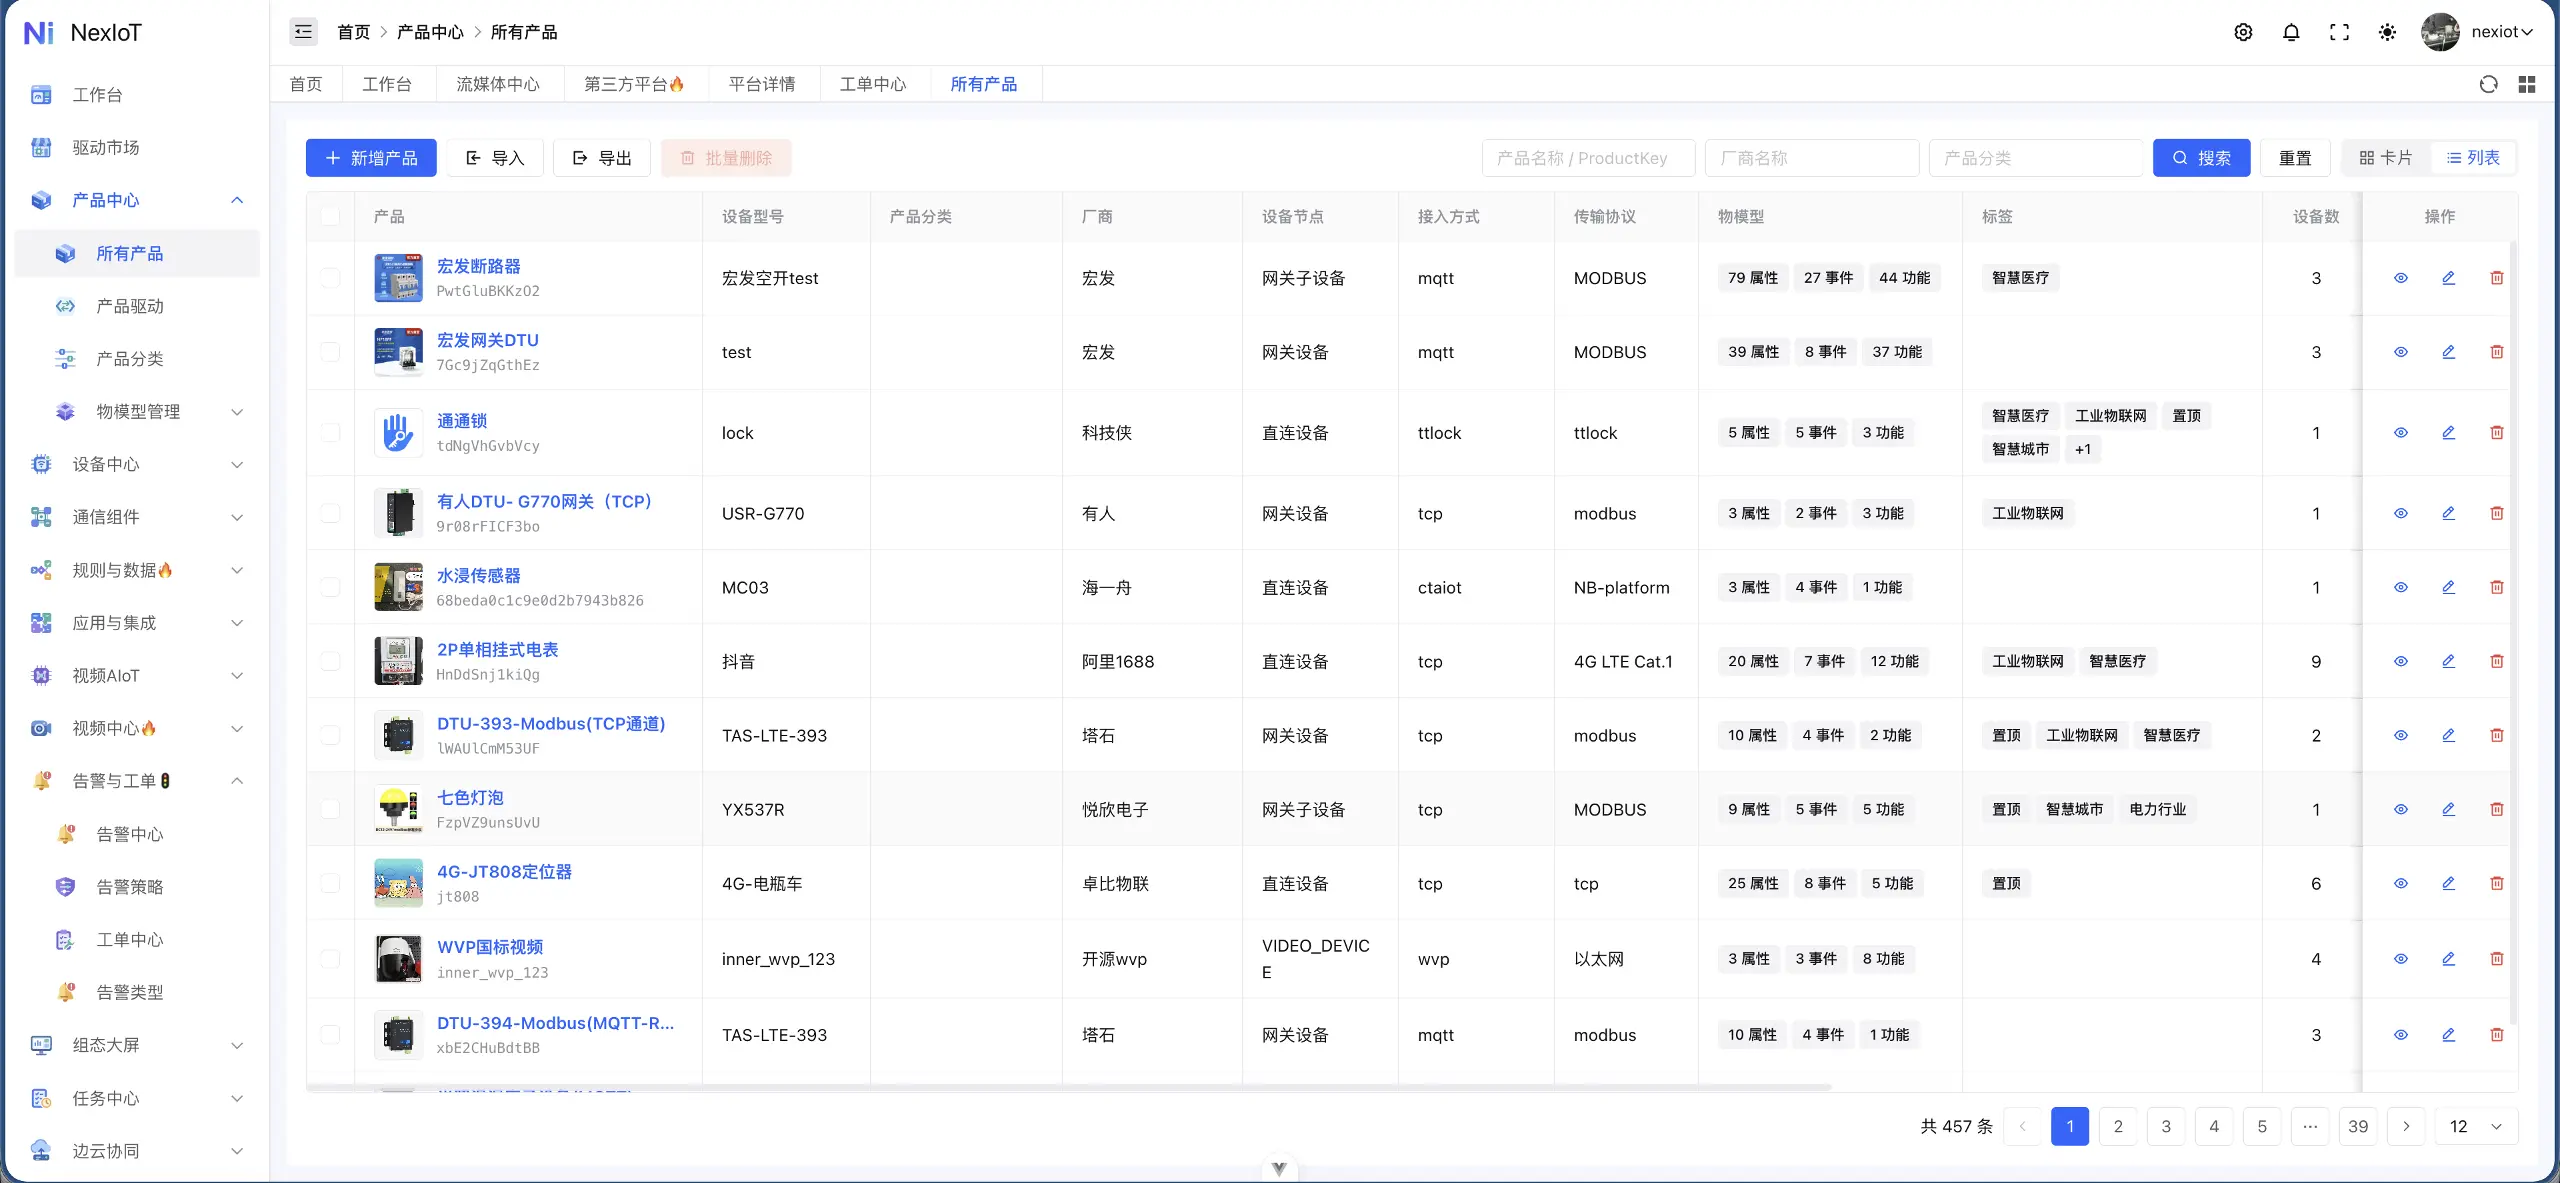The image size is (2560, 1183).
Task: Switch theme with the sun icon
Action: coord(2387,32)
